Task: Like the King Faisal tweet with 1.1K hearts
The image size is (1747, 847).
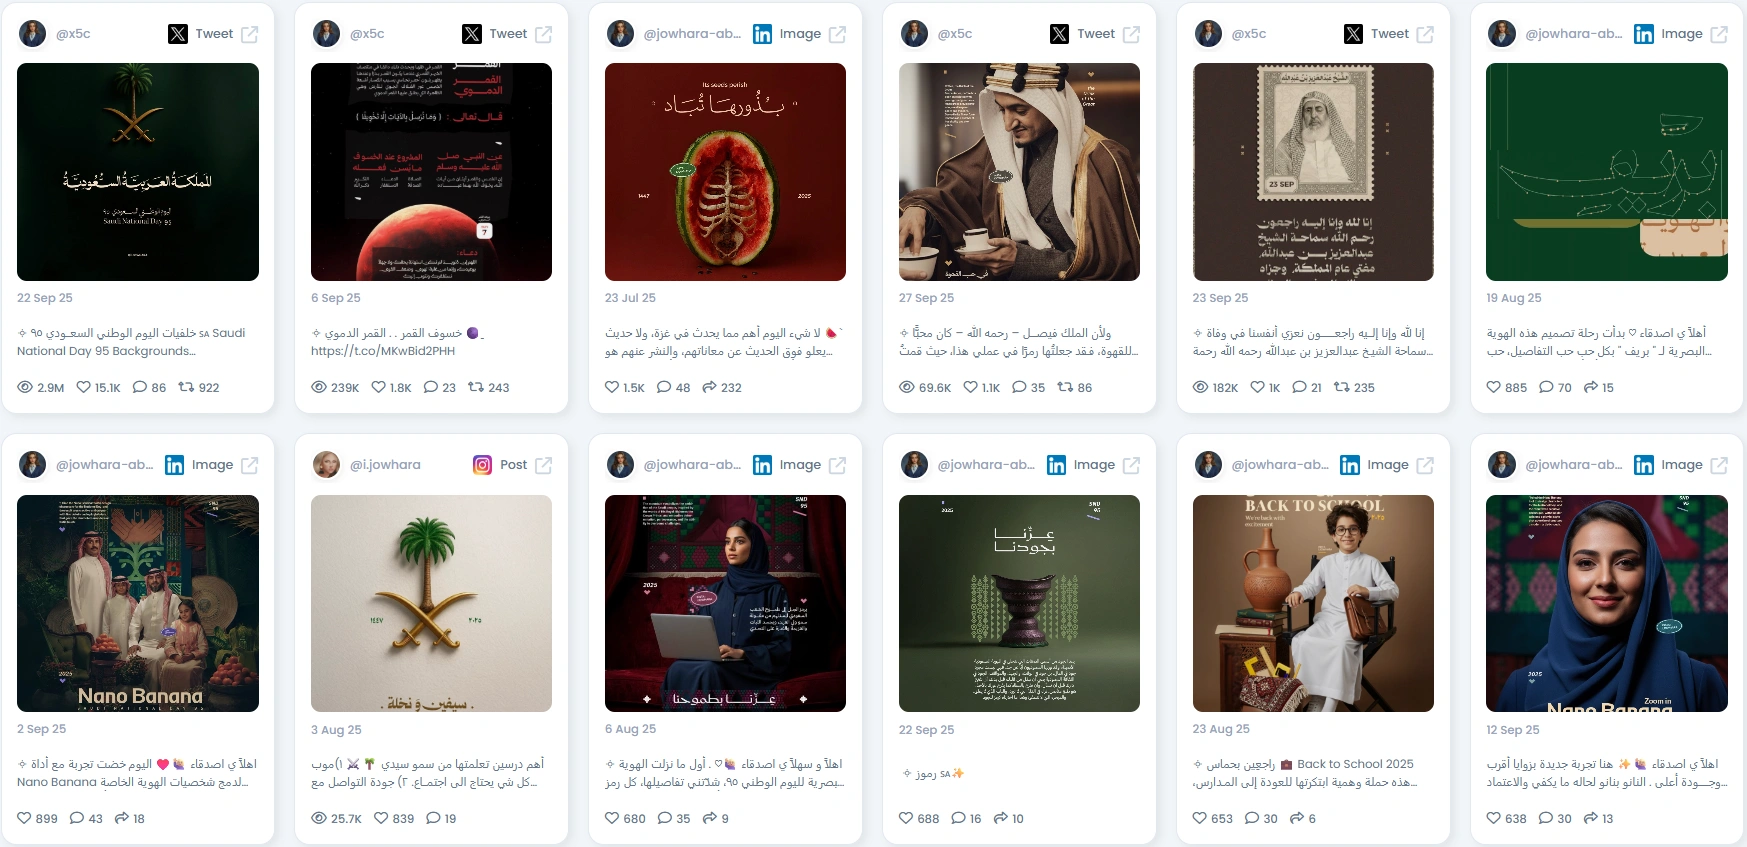Action: 970,387
